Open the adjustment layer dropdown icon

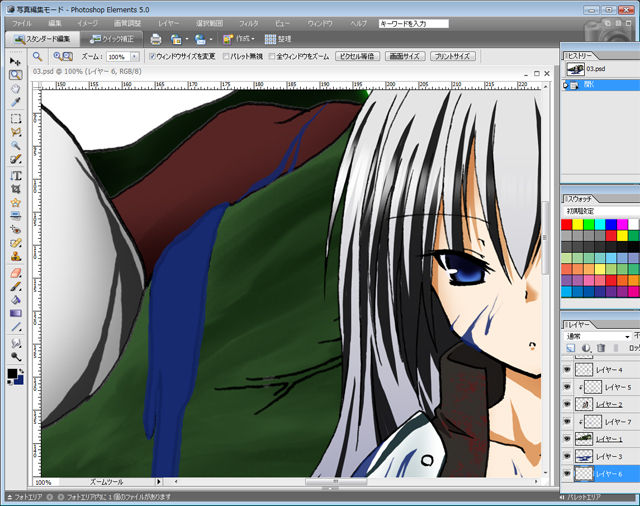(x=586, y=348)
